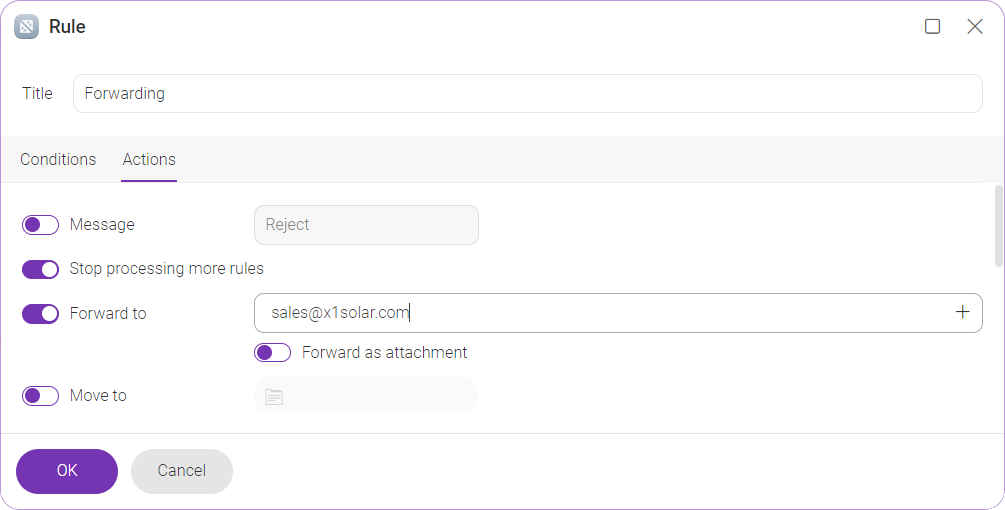The image size is (1005, 510).
Task: Cancel the rule dialog
Action: 181,471
